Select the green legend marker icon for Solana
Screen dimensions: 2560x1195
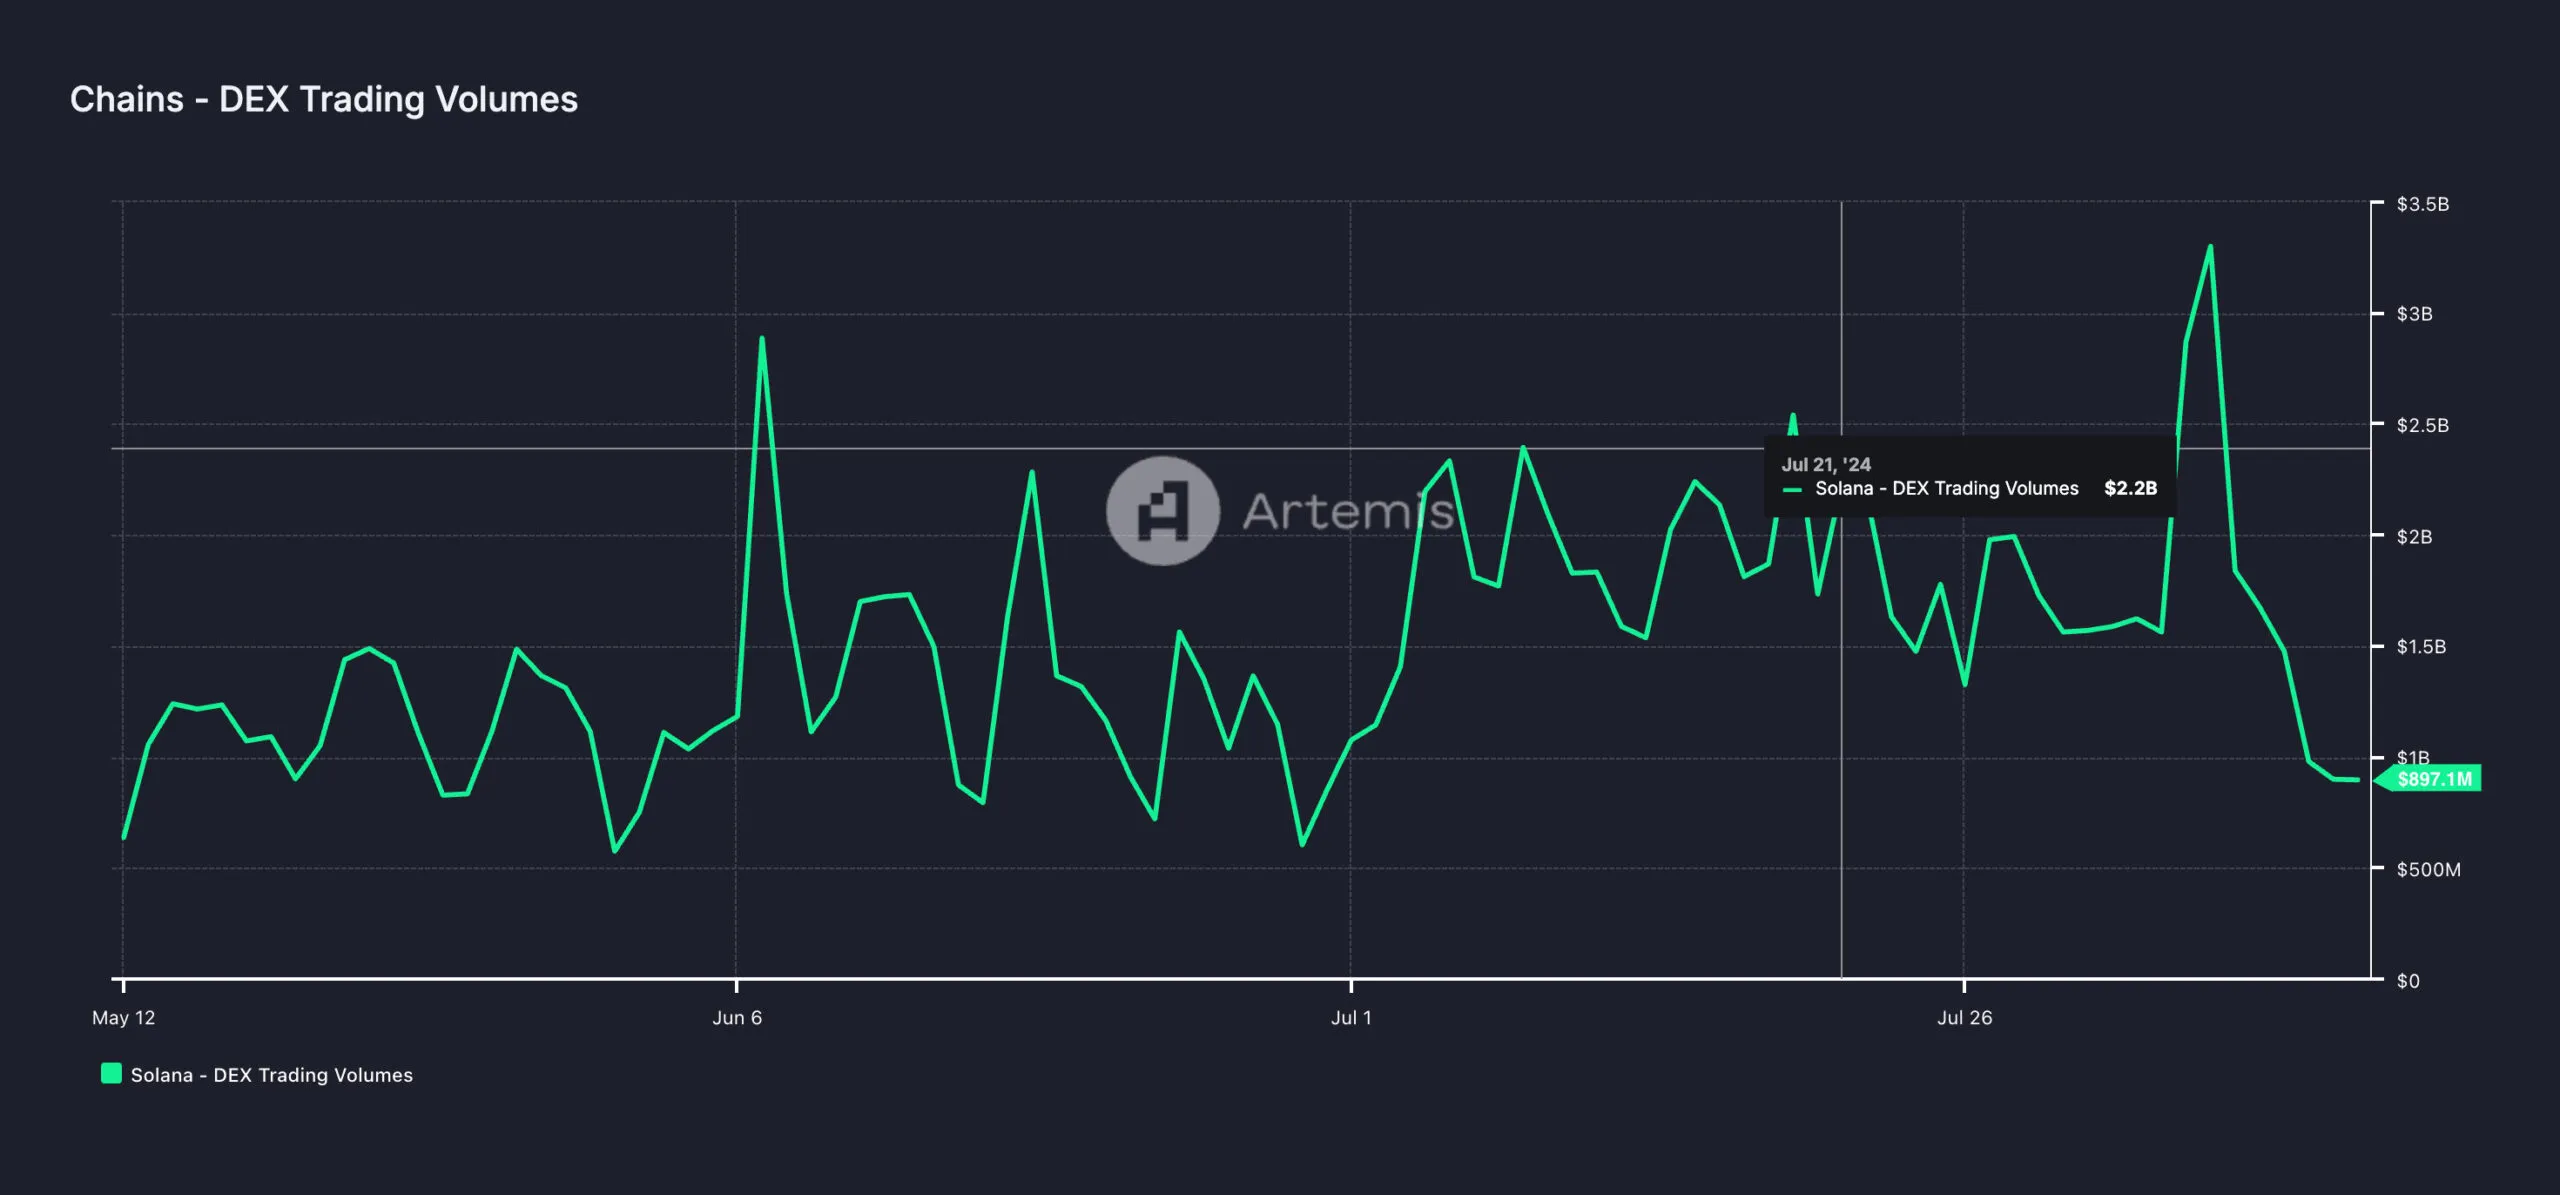tap(109, 1076)
